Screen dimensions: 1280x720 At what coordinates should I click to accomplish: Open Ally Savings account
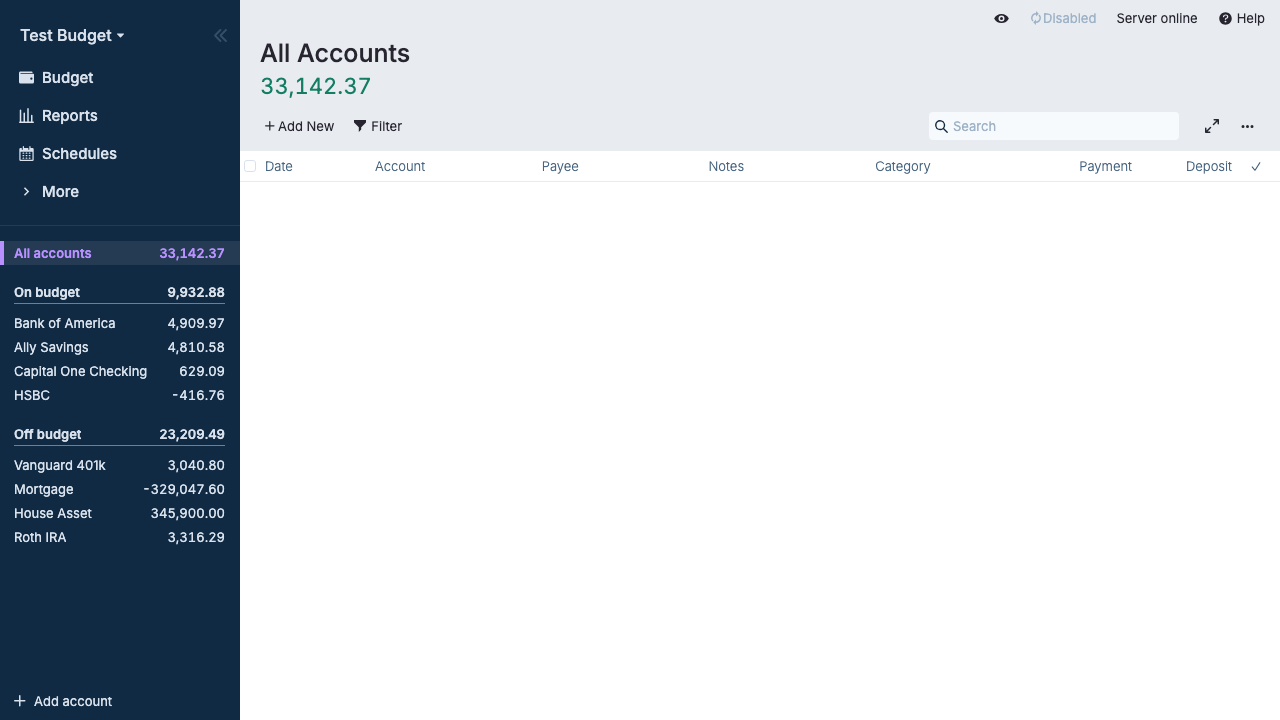point(120,347)
